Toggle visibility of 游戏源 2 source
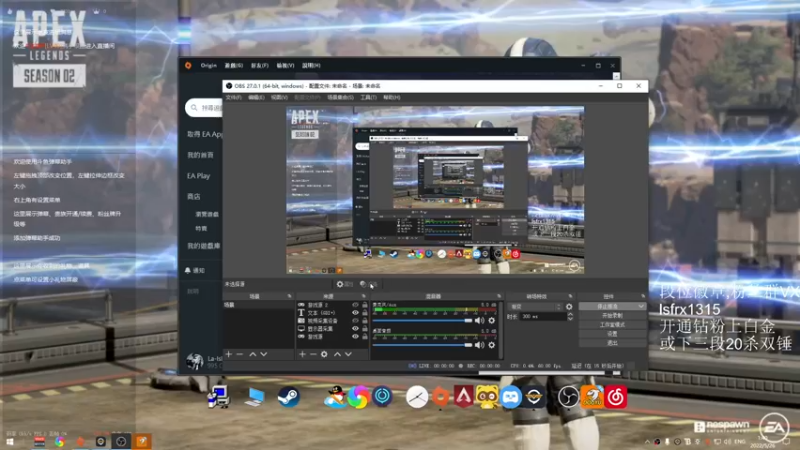 356,305
